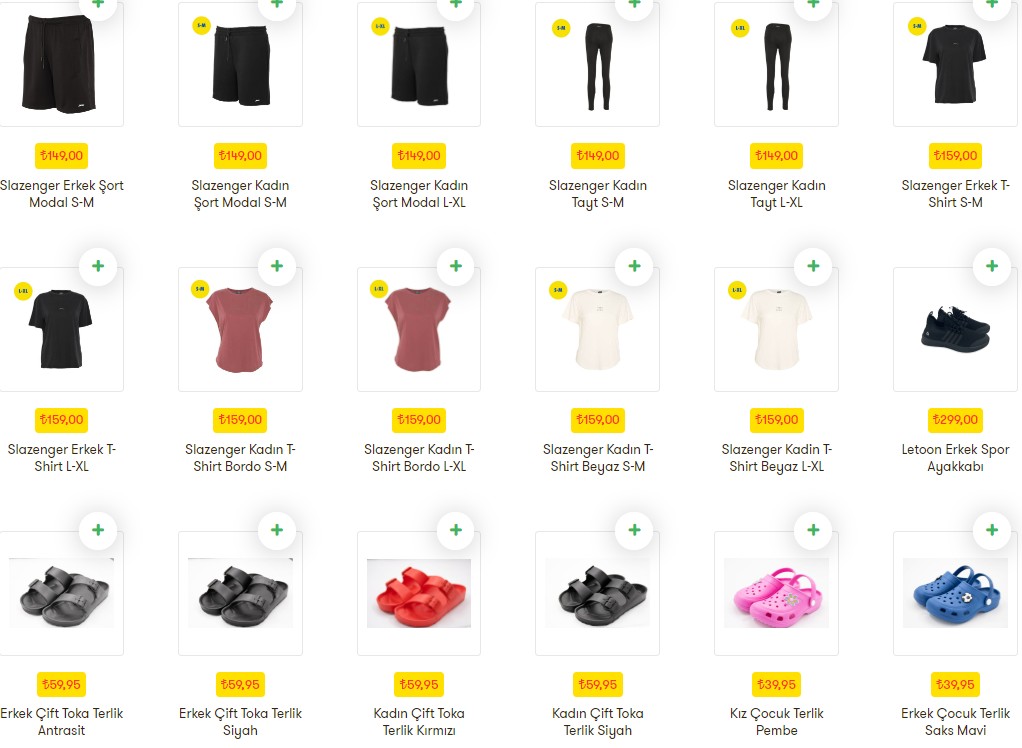Add Letoon Erkek Spor Ayakkabı with plus icon
The image size is (1022, 748).
pos(992,266)
